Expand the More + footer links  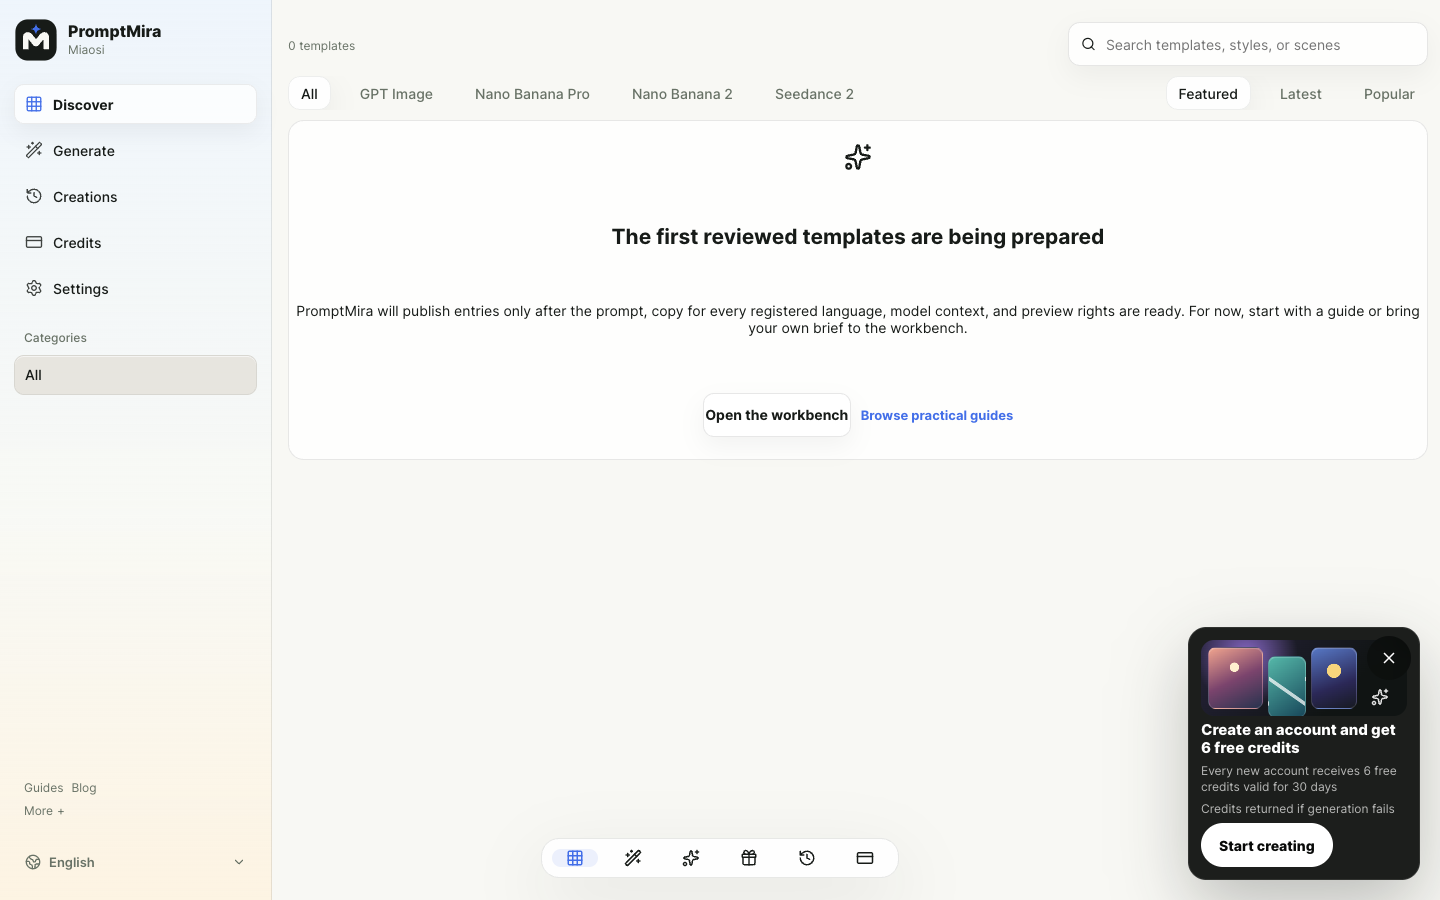point(44,811)
